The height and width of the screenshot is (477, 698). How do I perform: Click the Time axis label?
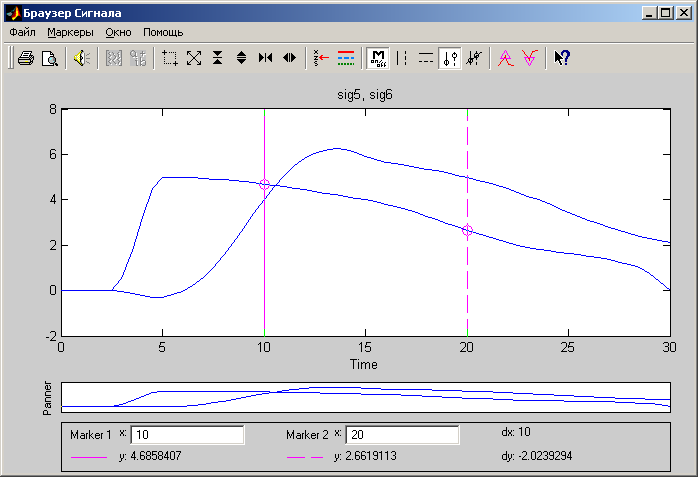(364, 364)
